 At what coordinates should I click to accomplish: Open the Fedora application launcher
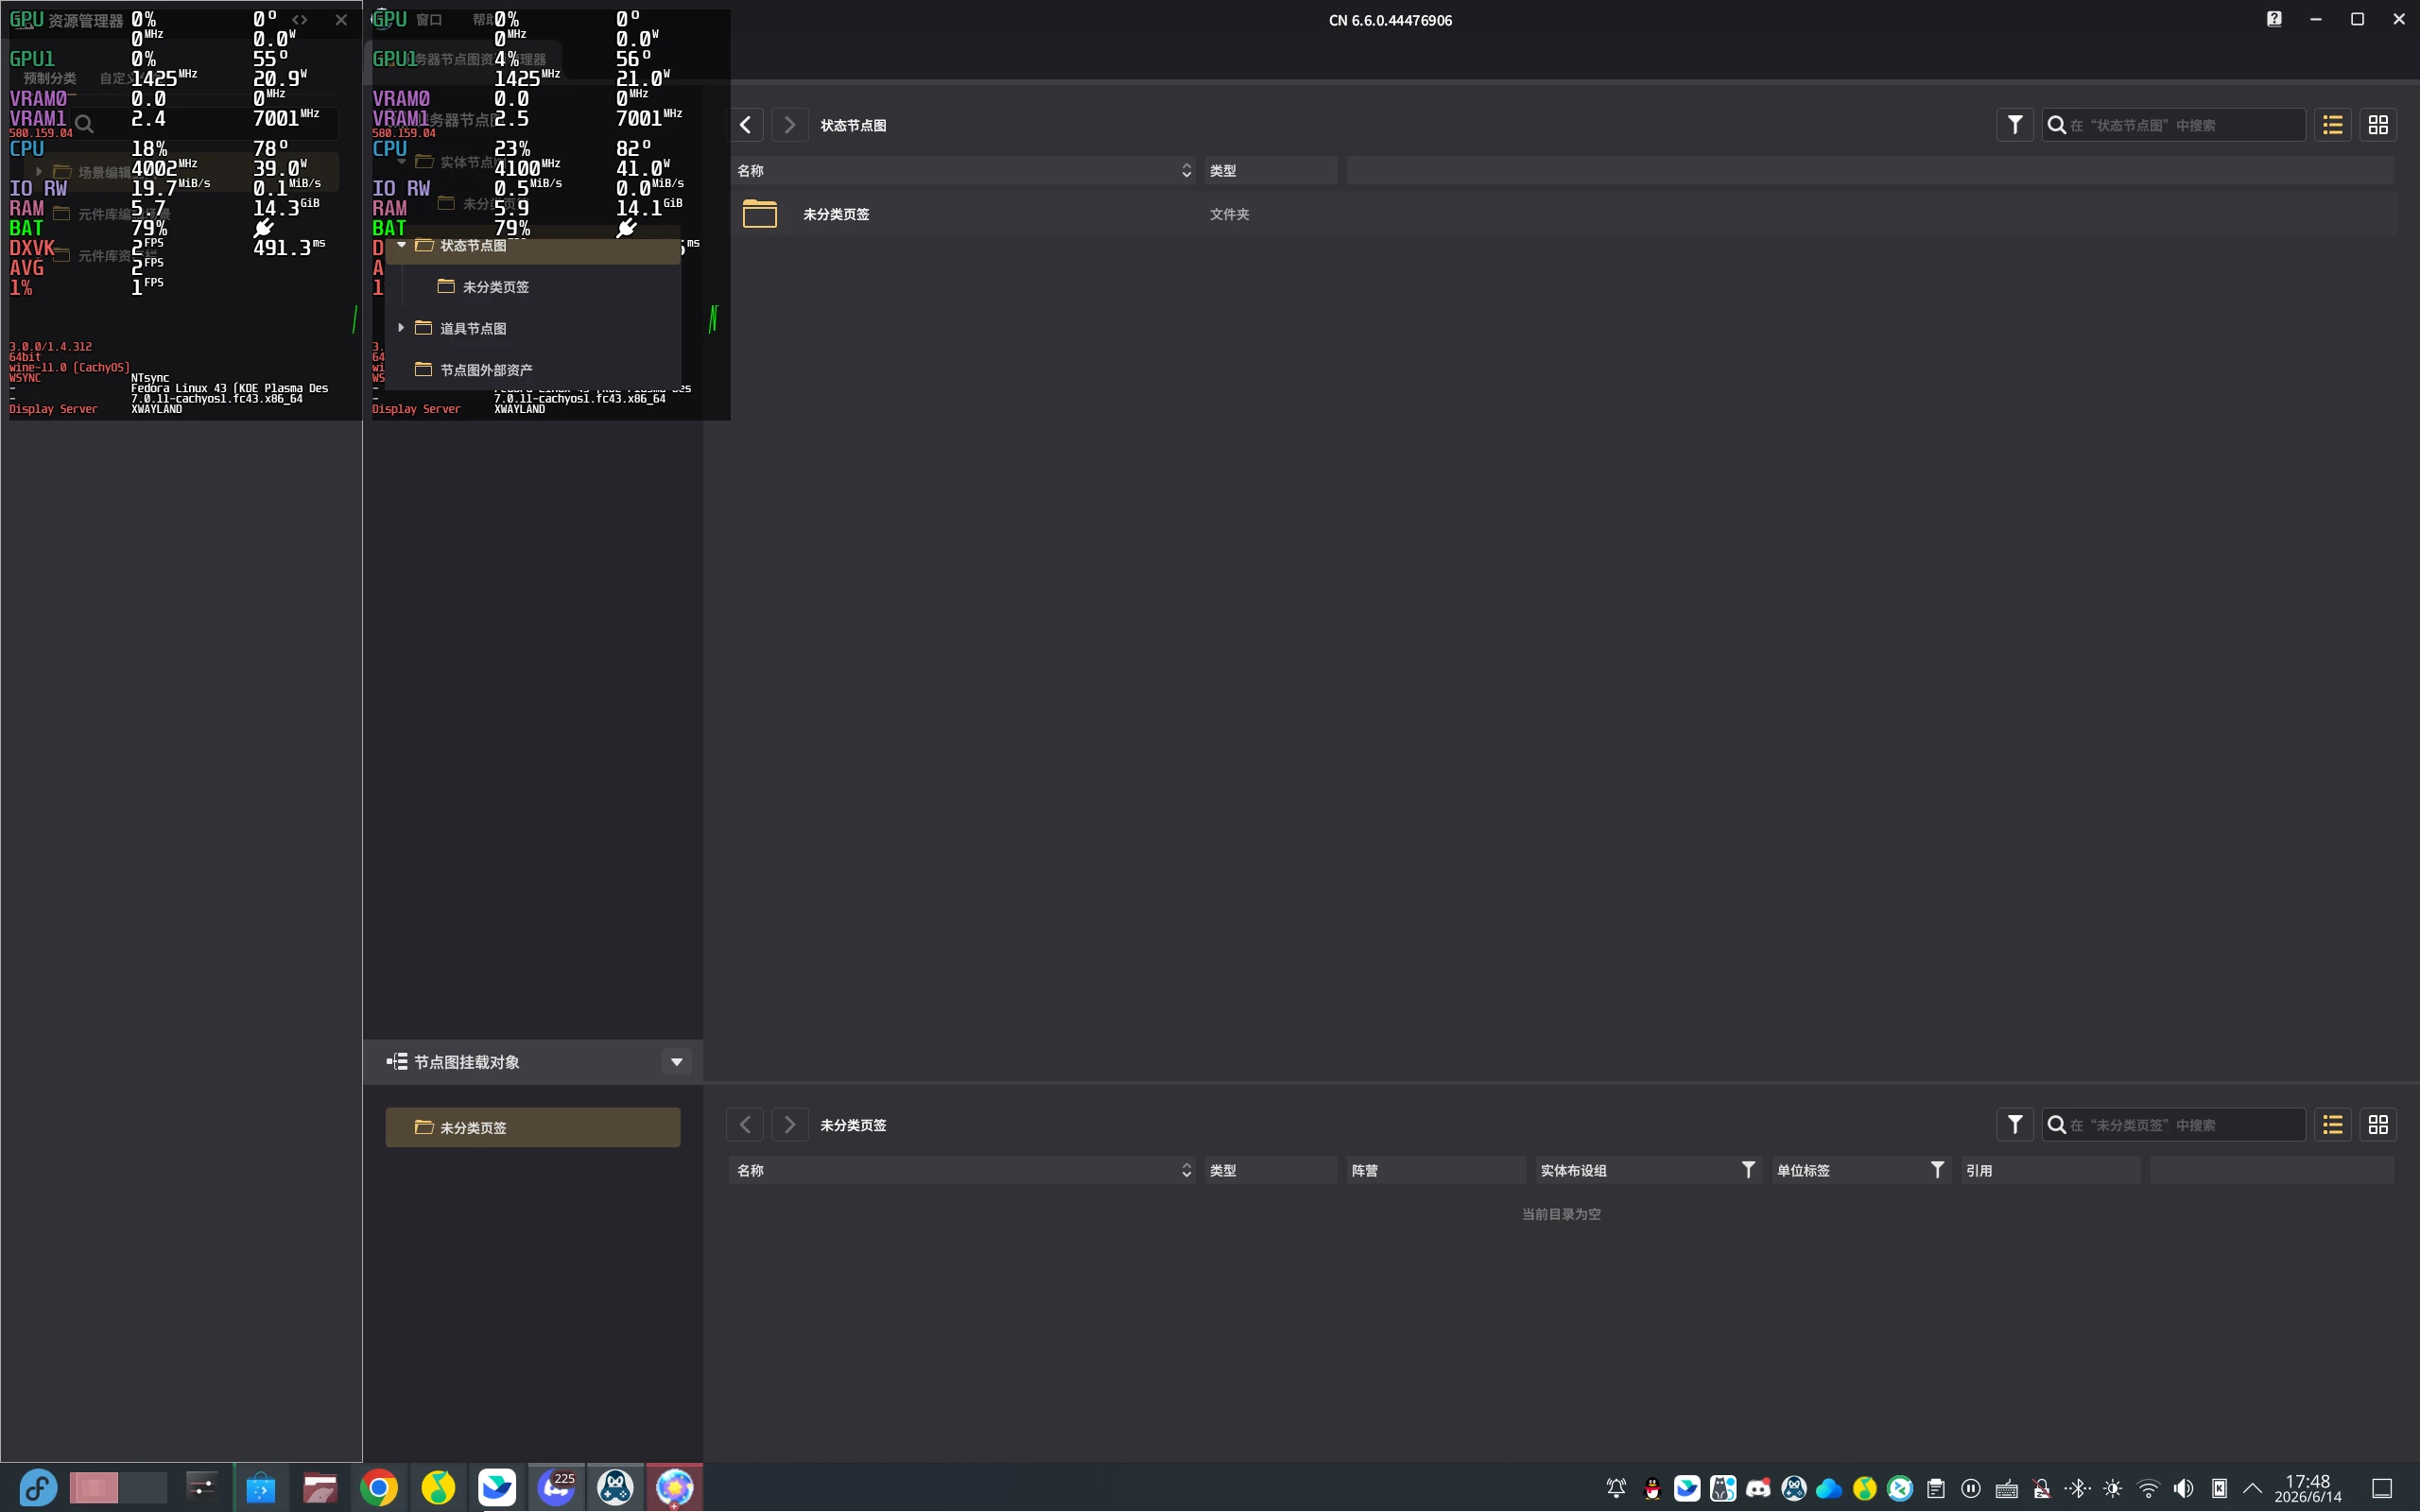pyautogui.click(x=38, y=1488)
